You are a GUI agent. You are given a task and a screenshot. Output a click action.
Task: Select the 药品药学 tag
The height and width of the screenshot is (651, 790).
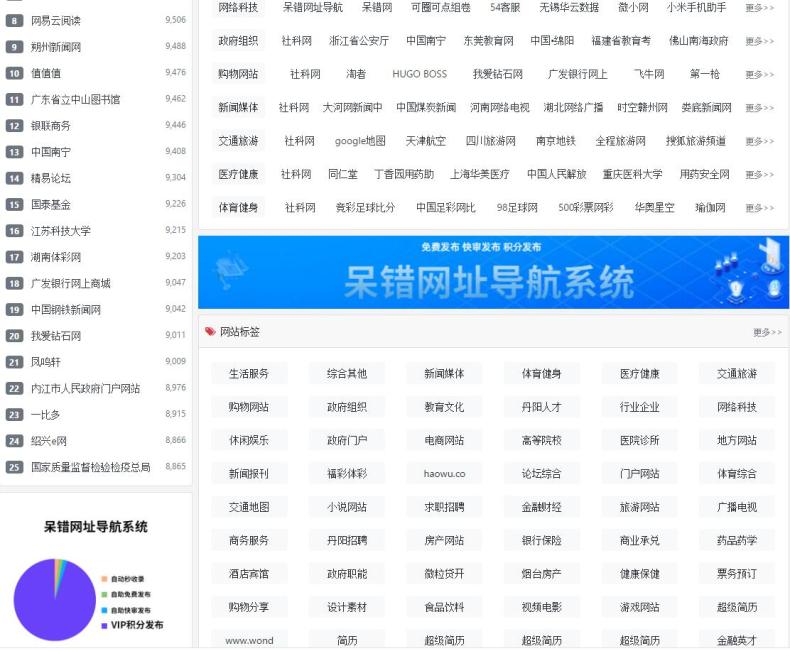tap(737, 540)
